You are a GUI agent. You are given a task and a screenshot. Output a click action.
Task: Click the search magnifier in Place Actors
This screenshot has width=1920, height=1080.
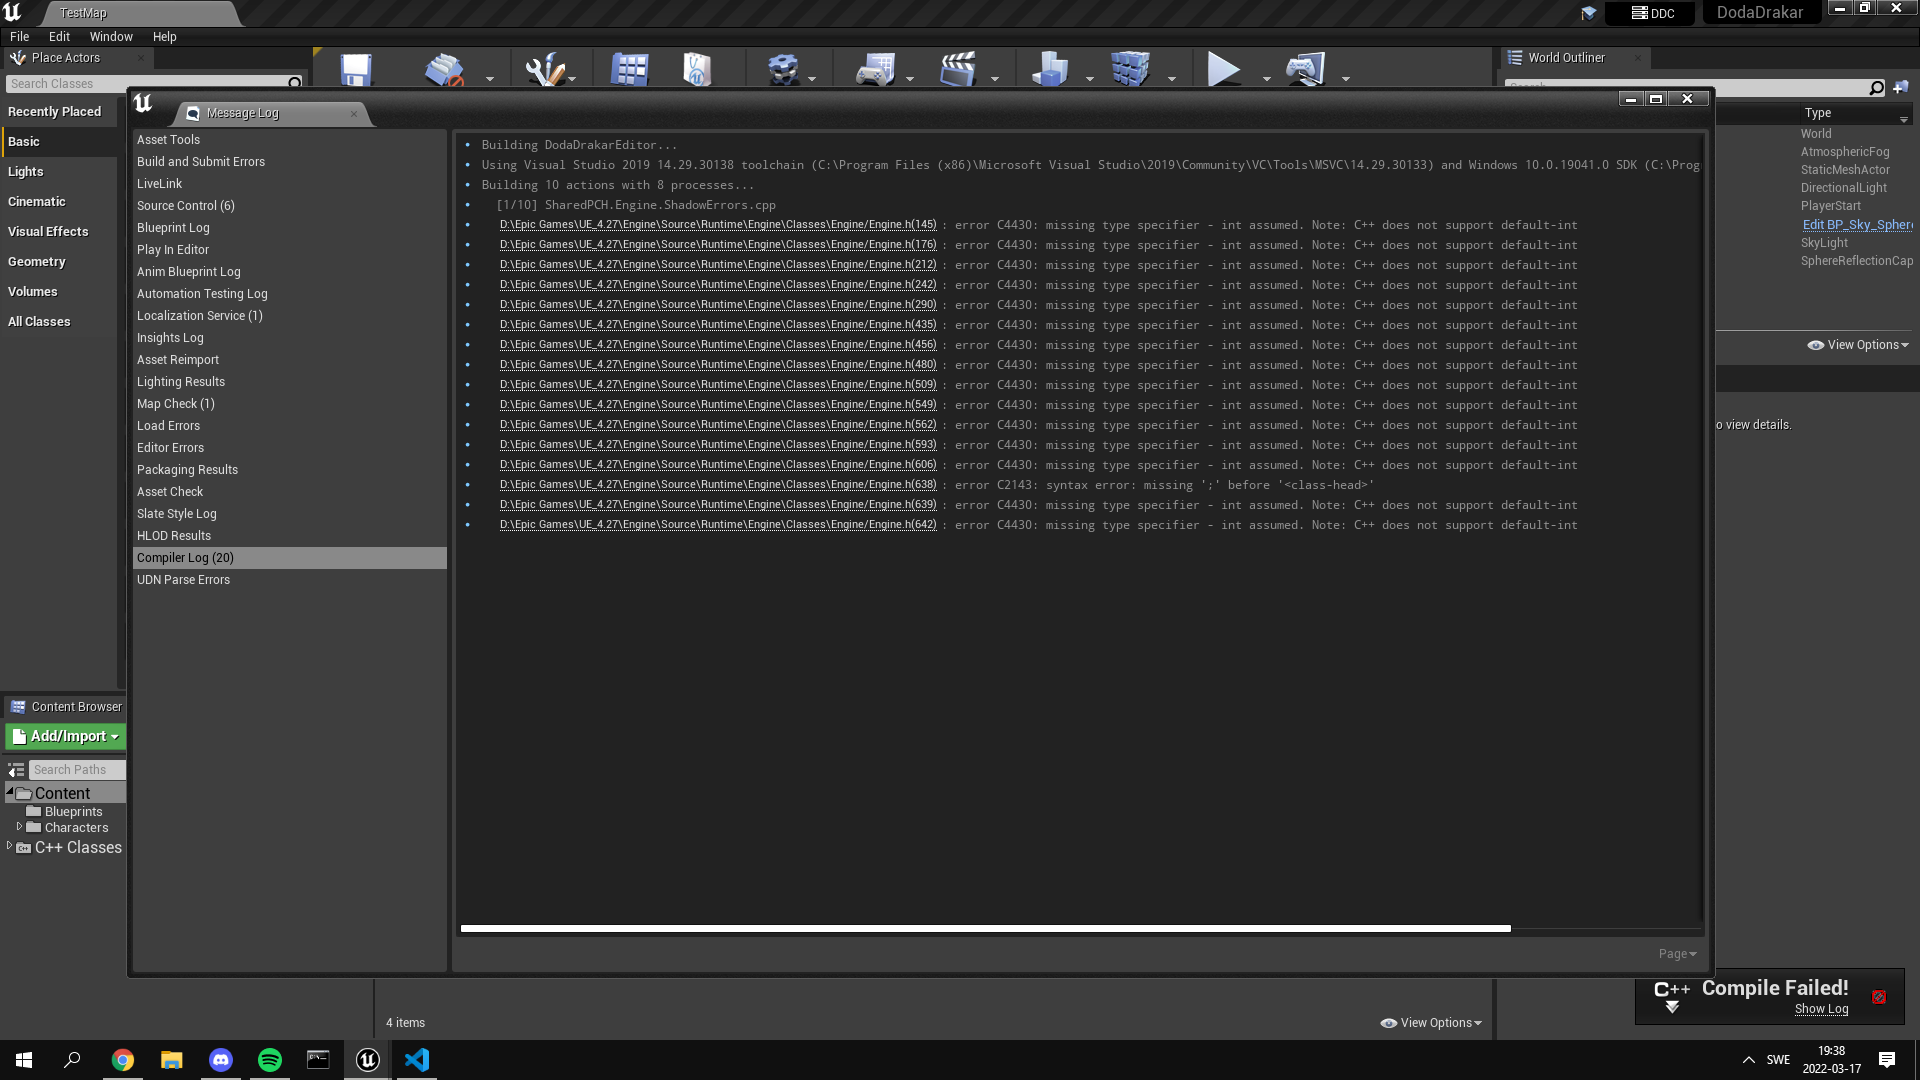pos(293,84)
